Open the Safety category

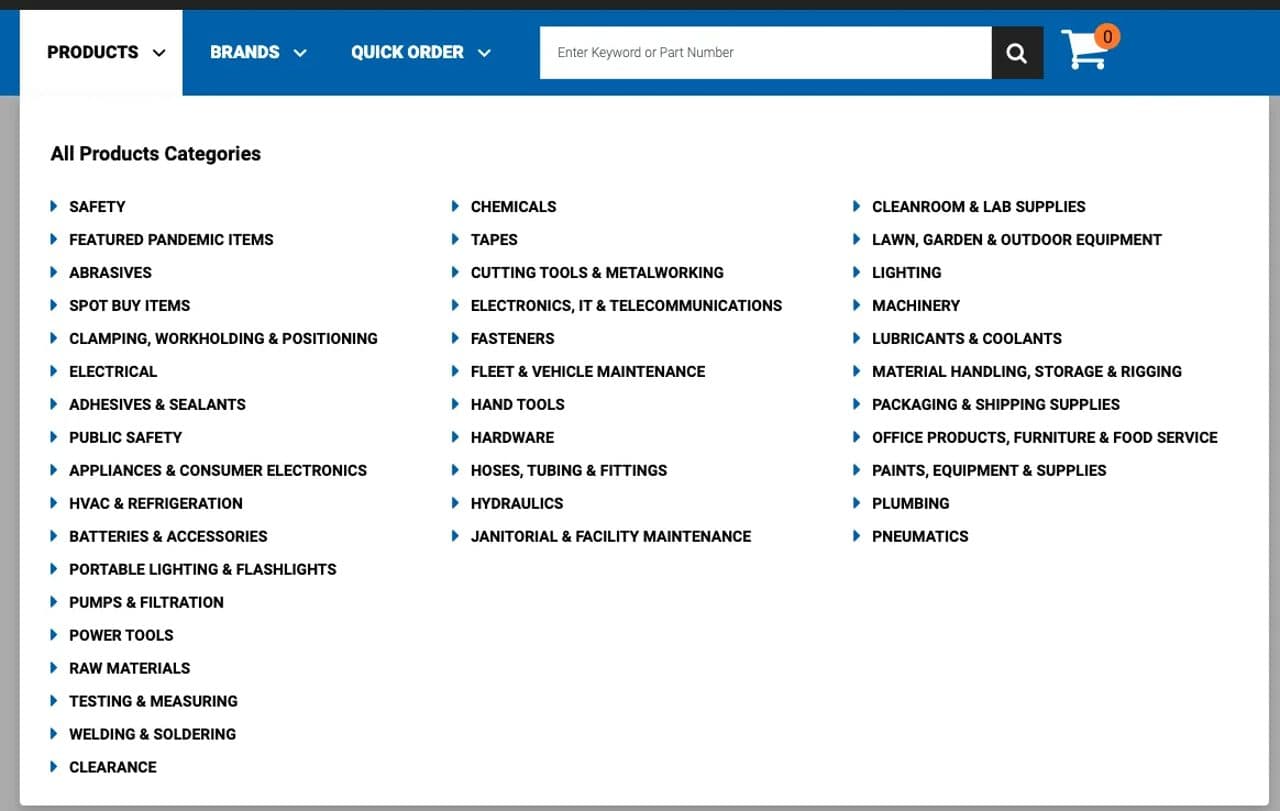pos(97,207)
